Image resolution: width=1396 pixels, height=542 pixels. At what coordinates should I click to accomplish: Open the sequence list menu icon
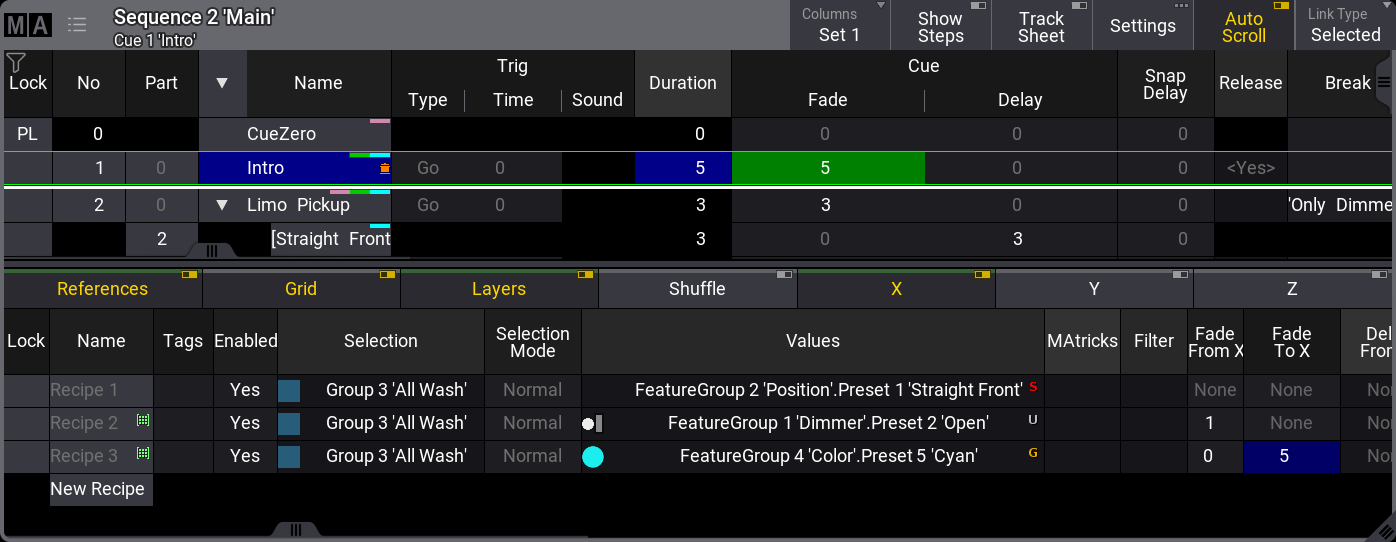tap(77, 25)
